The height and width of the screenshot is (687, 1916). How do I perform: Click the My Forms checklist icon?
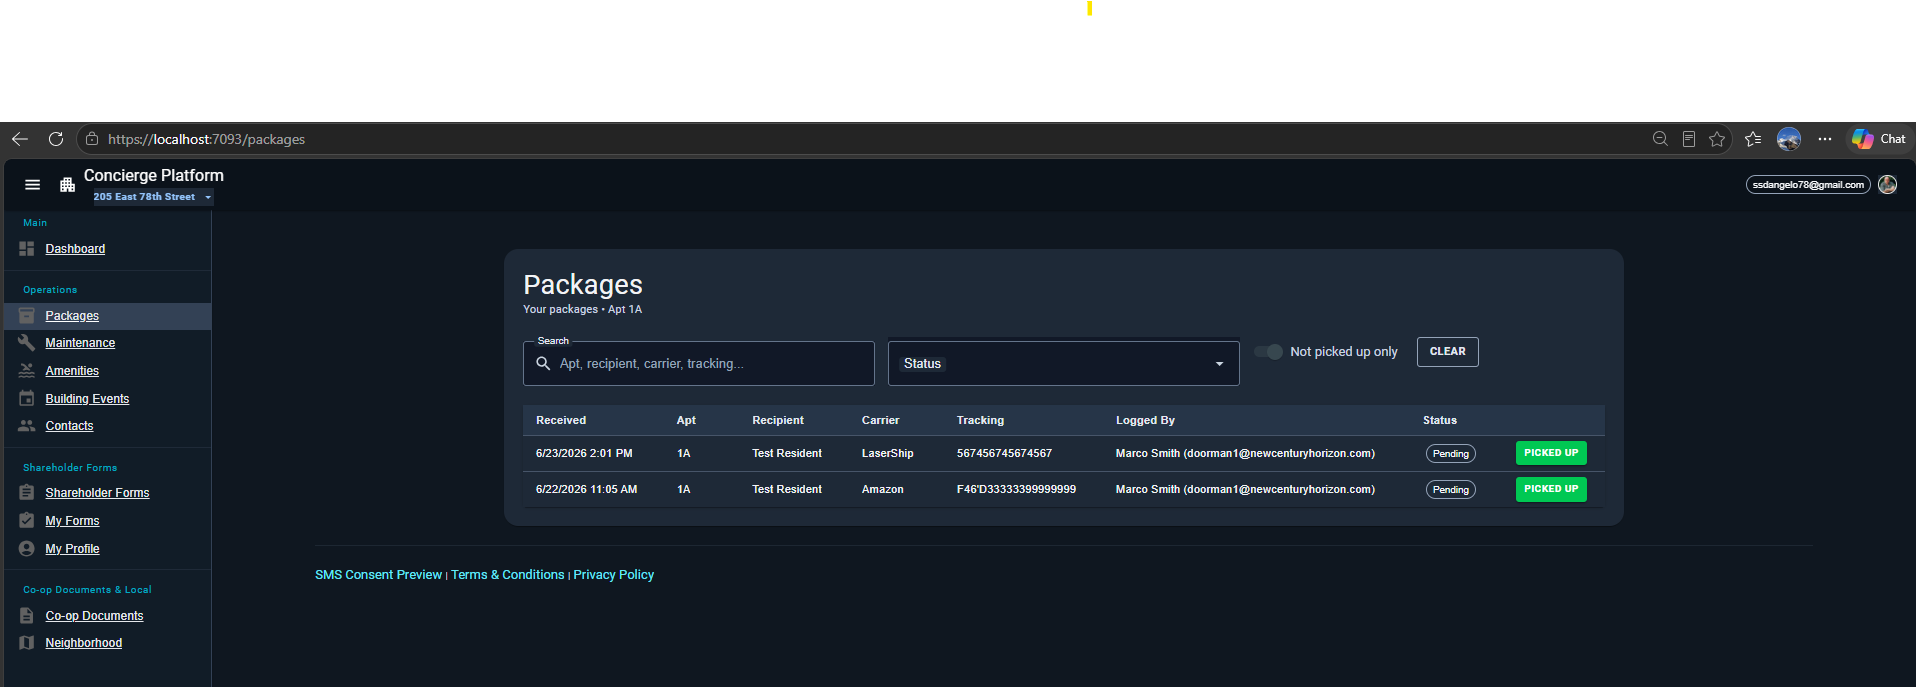[x=27, y=521]
